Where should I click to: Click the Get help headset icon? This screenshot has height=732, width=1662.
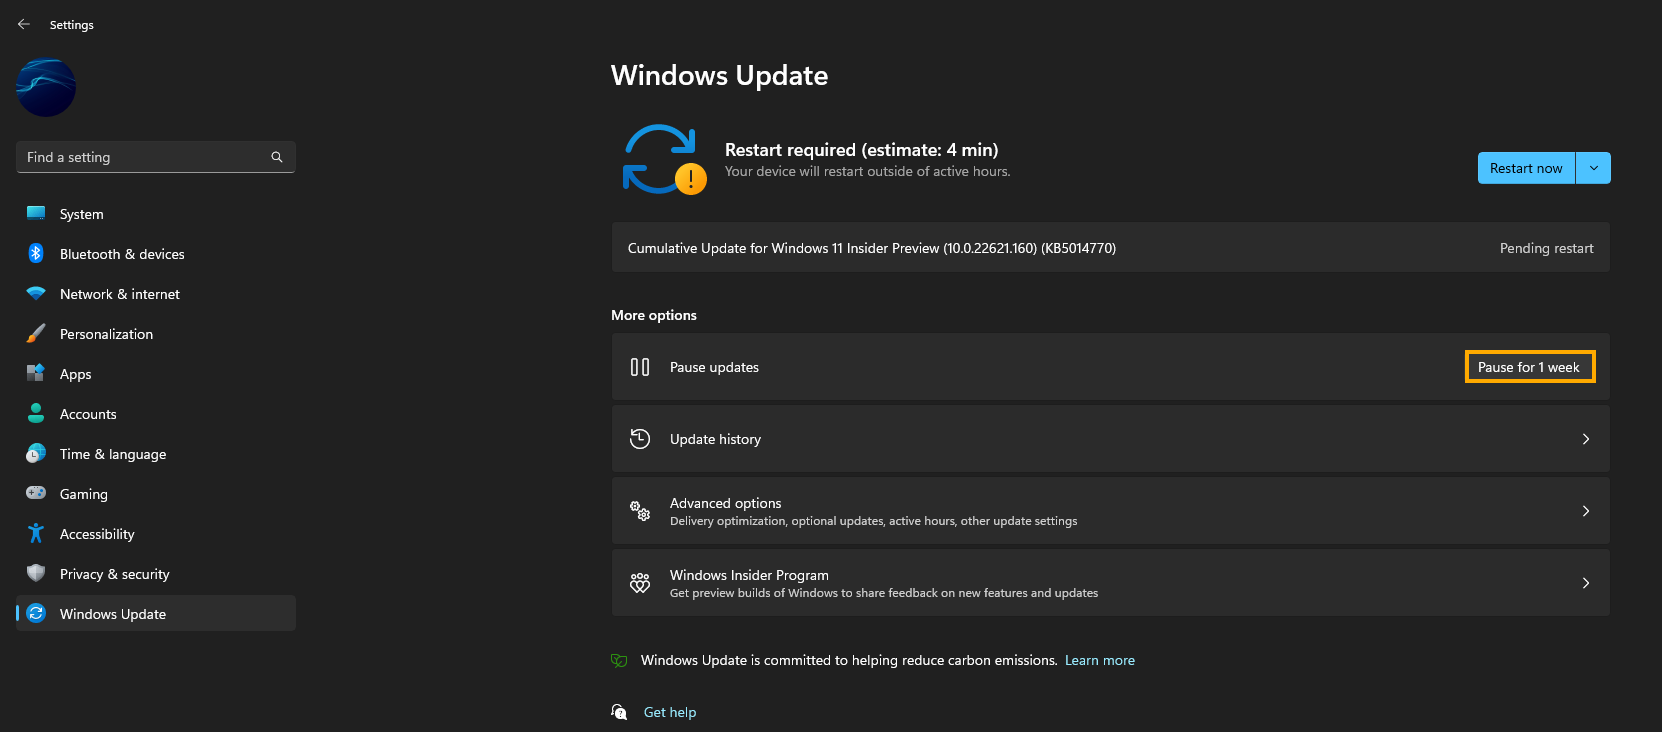pos(619,712)
